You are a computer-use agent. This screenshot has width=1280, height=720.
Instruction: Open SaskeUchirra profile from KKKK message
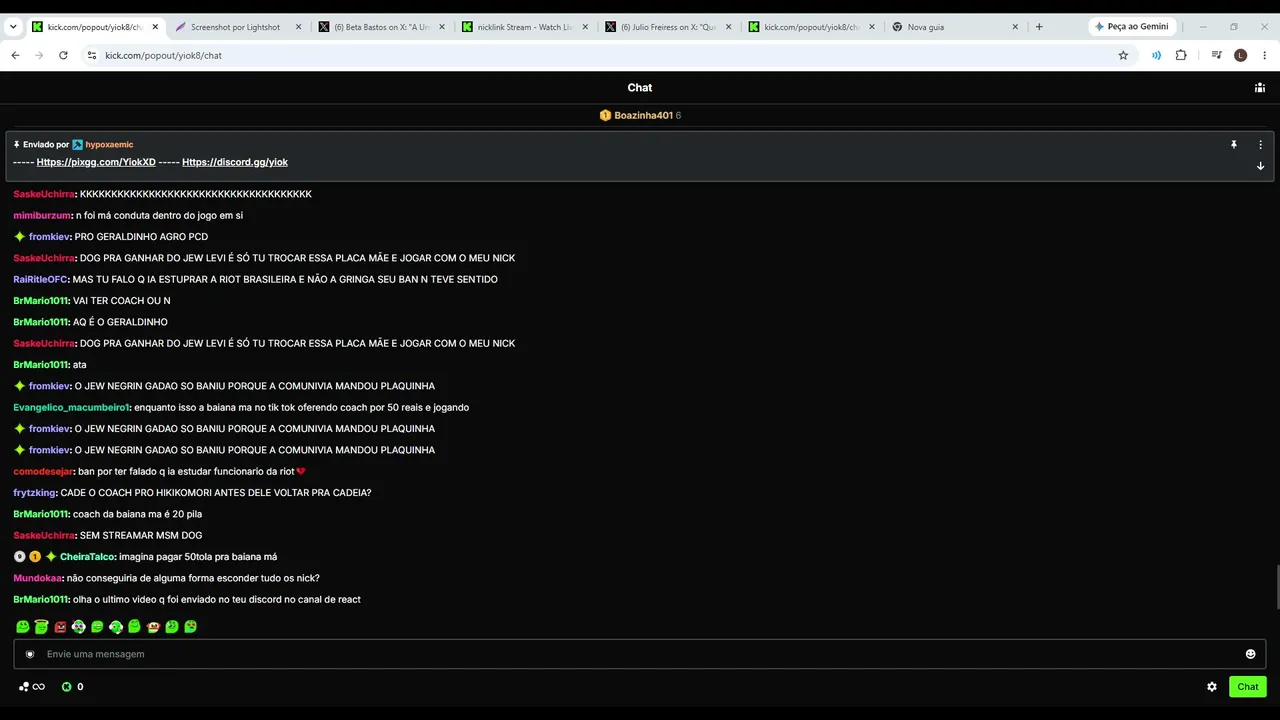[x=43, y=194]
